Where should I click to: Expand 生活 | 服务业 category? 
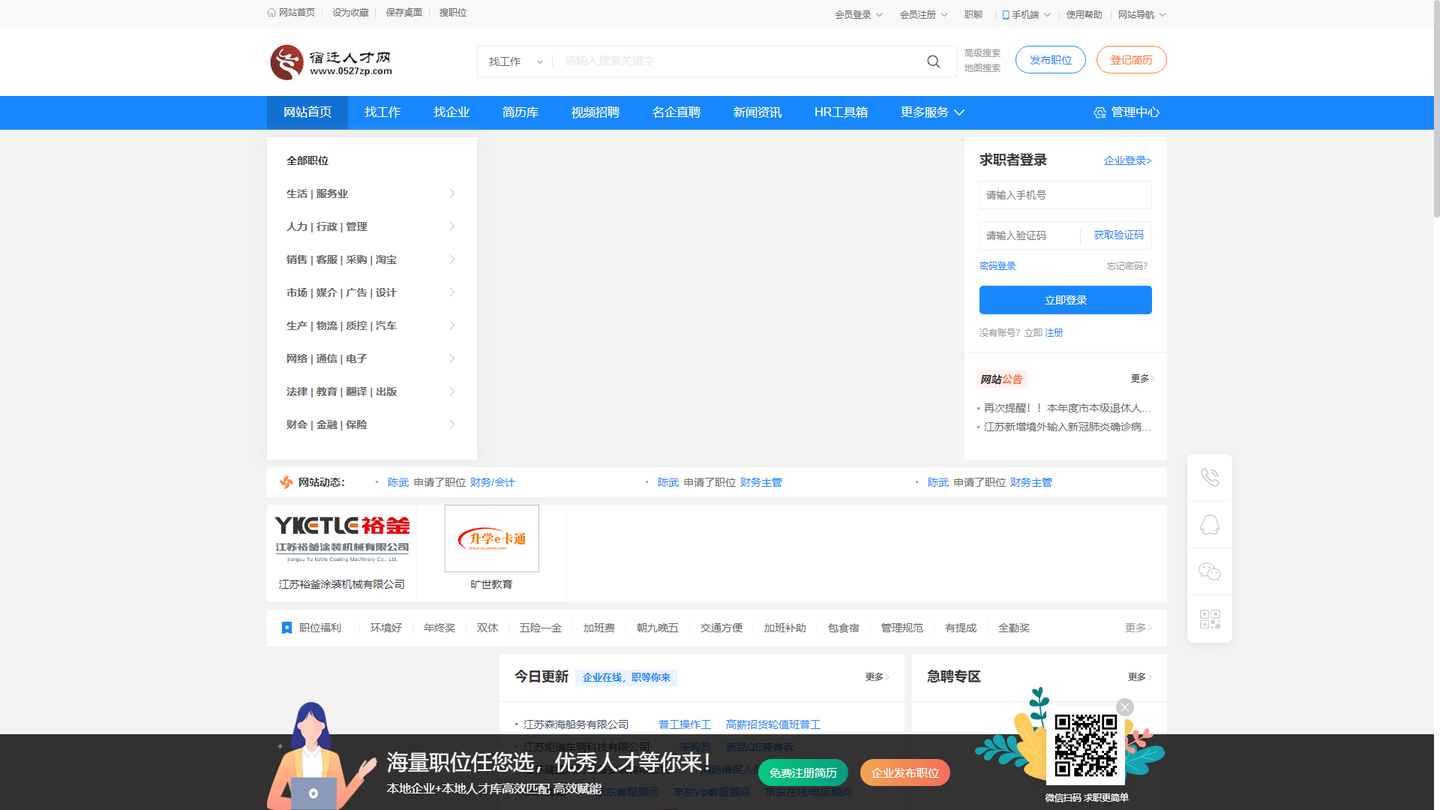pos(371,194)
